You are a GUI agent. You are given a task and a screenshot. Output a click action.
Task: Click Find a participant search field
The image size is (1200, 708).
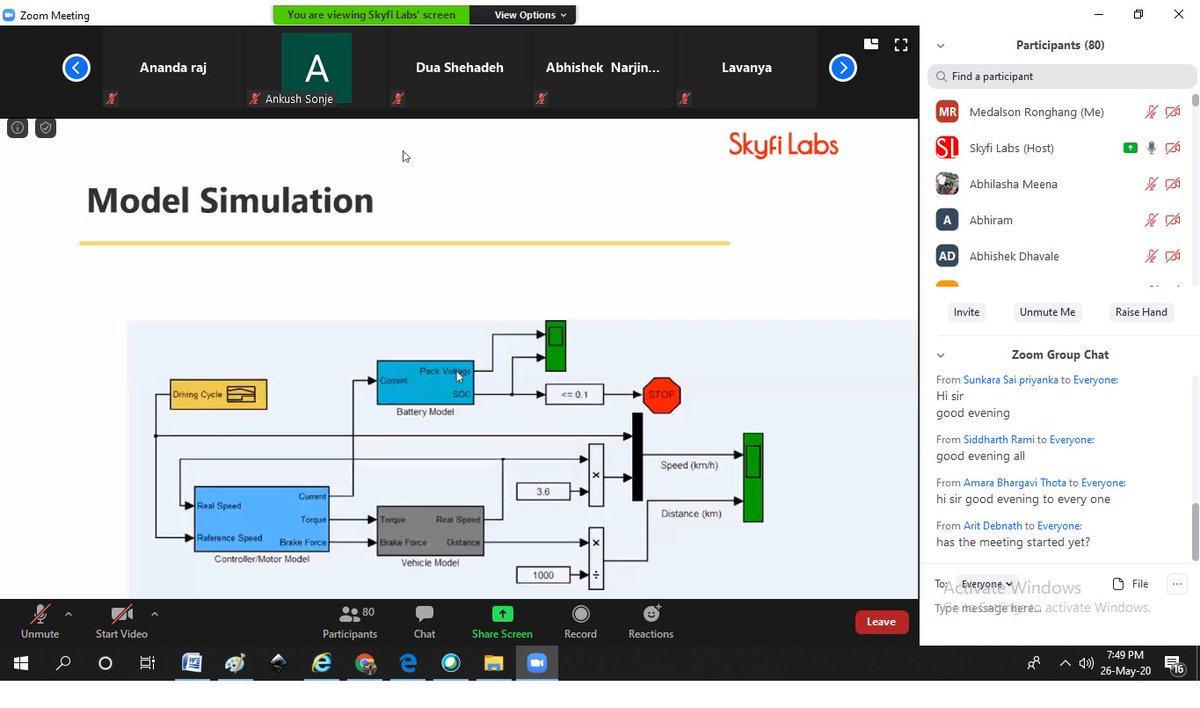1061,76
